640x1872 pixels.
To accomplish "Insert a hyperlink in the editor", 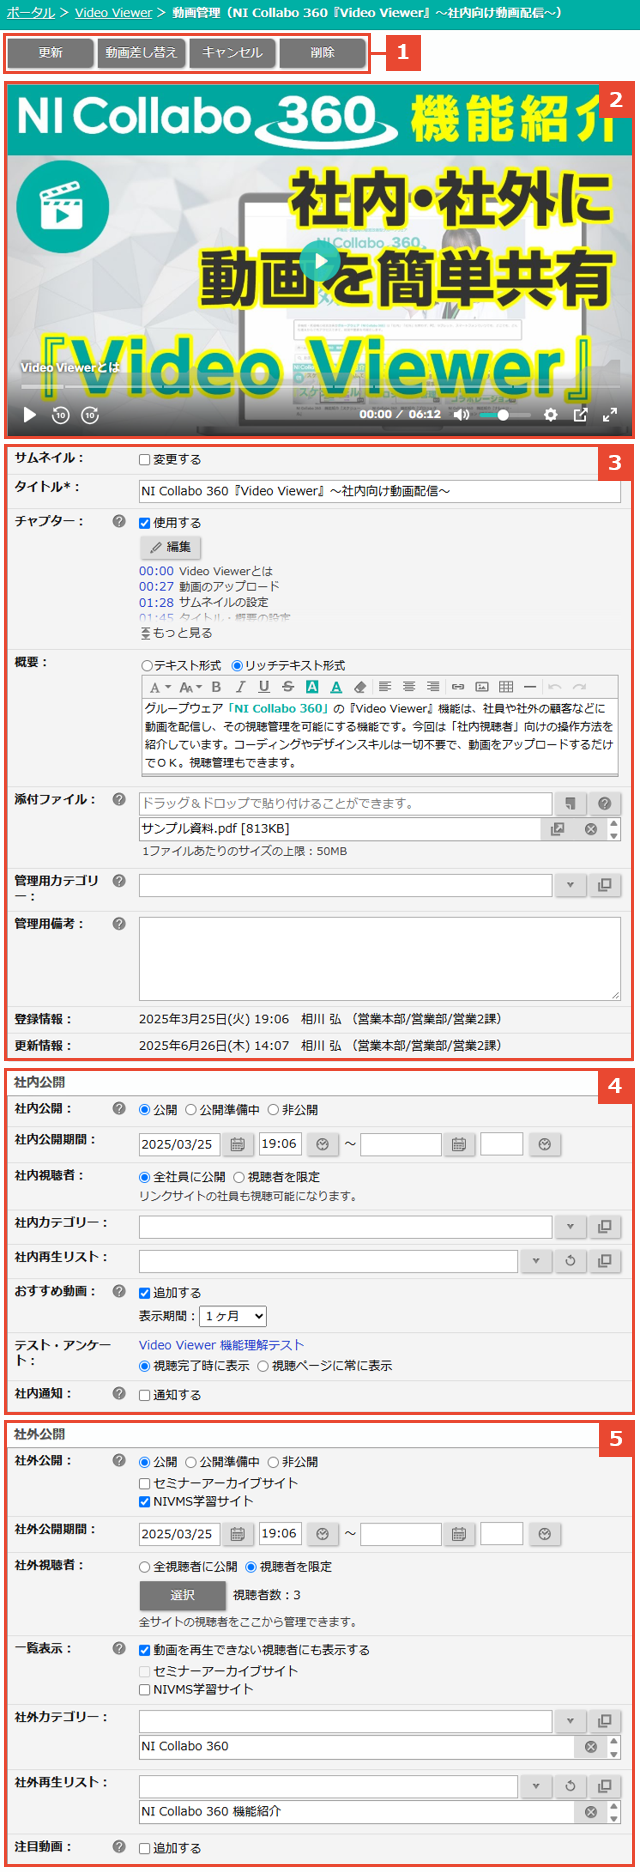I will pyautogui.click(x=458, y=687).
